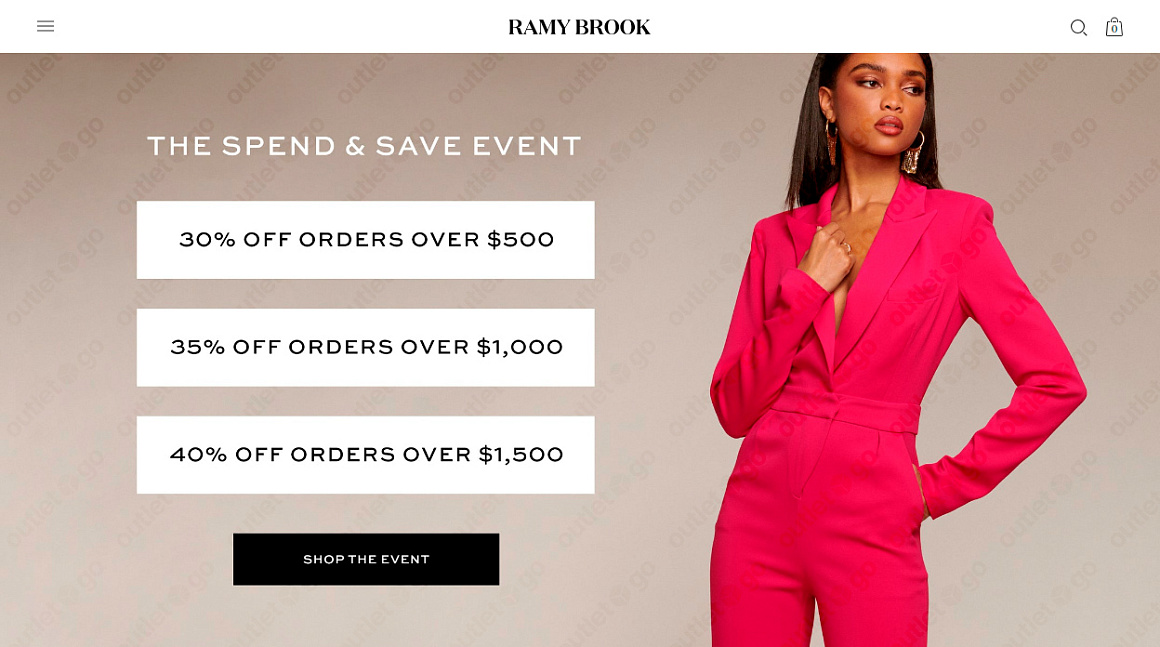Open the search magnifier icon
The height and width of the screenshot is (647, 1160).
click(x=1079, y=28)
